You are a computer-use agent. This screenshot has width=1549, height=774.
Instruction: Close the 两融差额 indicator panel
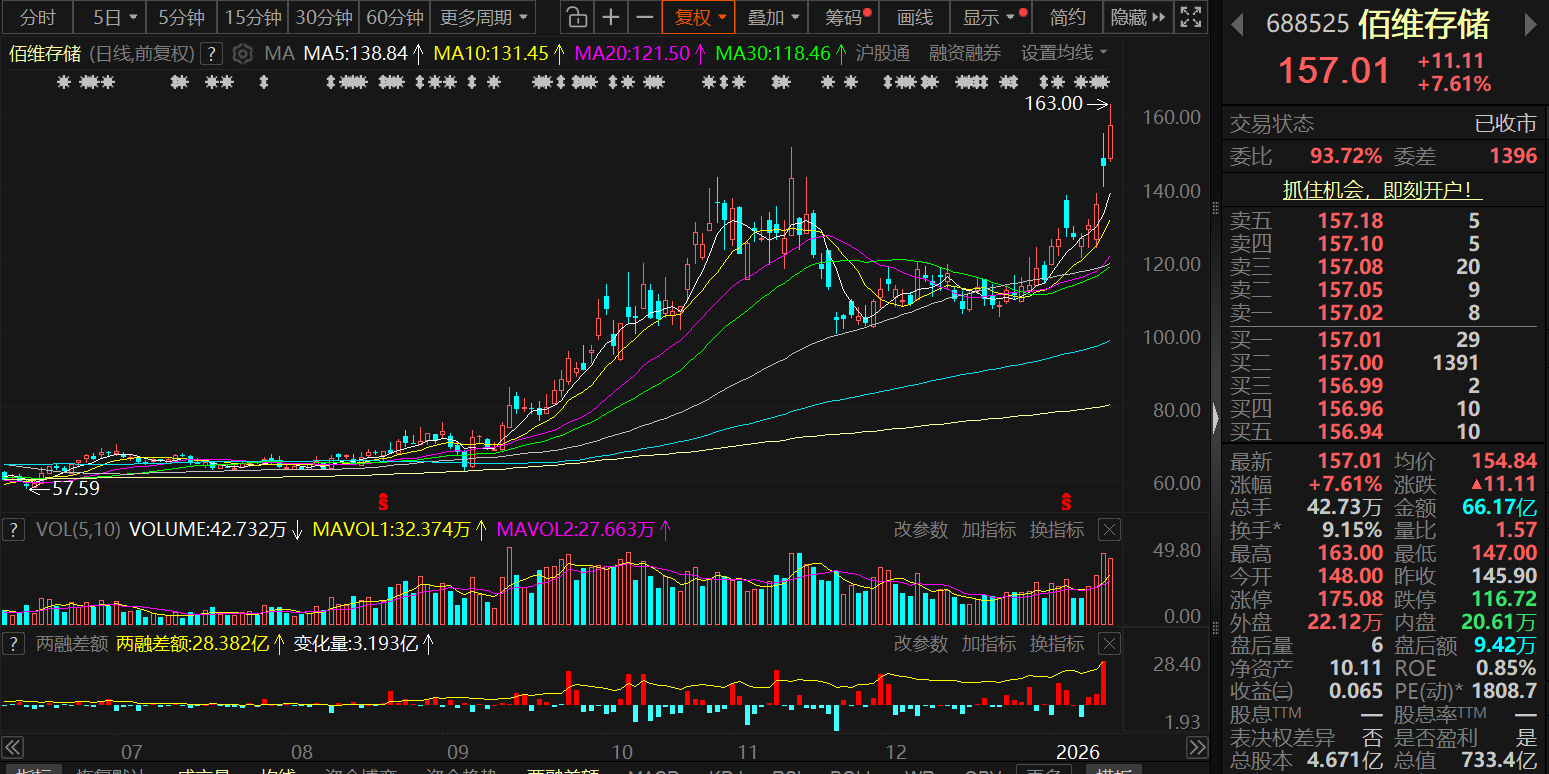click(1109, 644)
